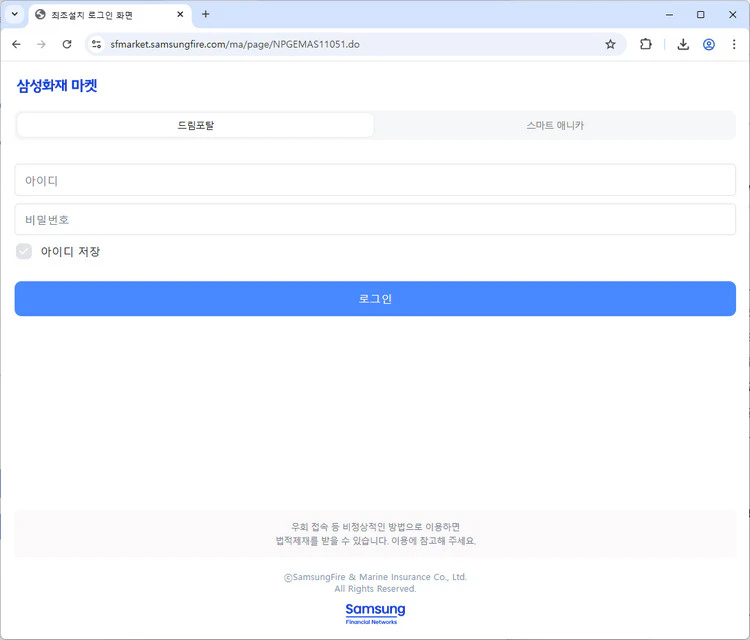The height and width of the screenshot is (640, 750).
Task: Open the Chrome profile icon
Action: (x=709, y=44)
